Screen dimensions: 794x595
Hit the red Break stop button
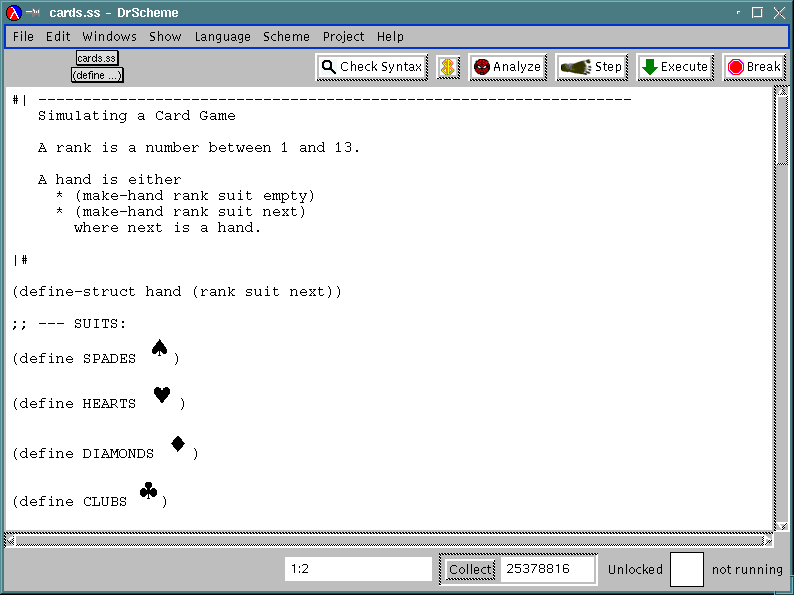click(x=753, y=67)
